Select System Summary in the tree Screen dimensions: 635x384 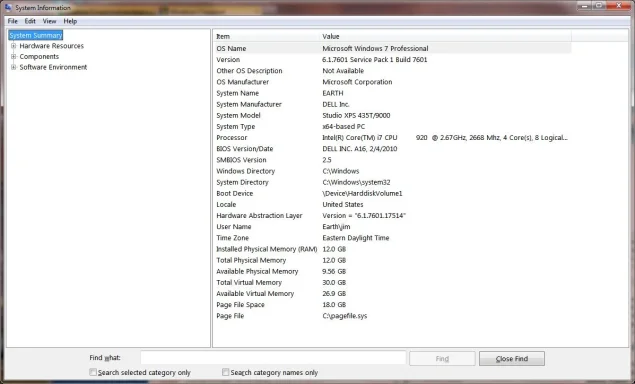coord(36,35)
